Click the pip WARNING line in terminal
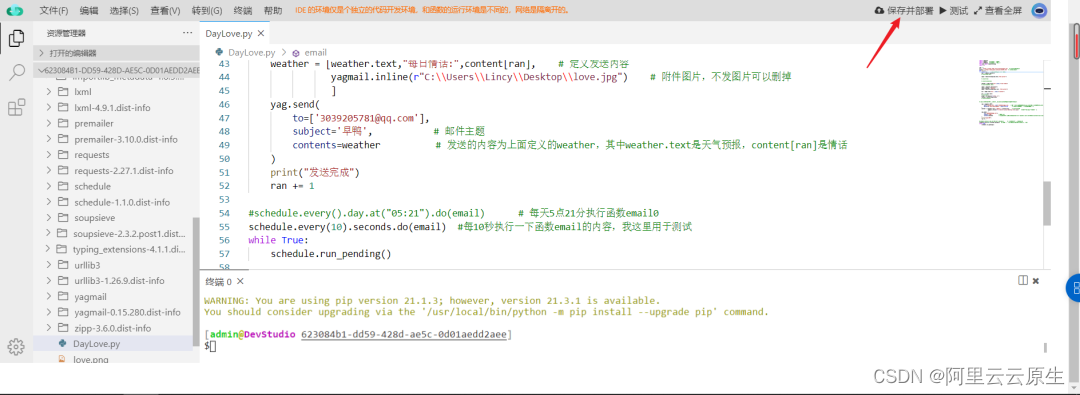The width and height of the screenshot is (1080, 395). [432, 301]
